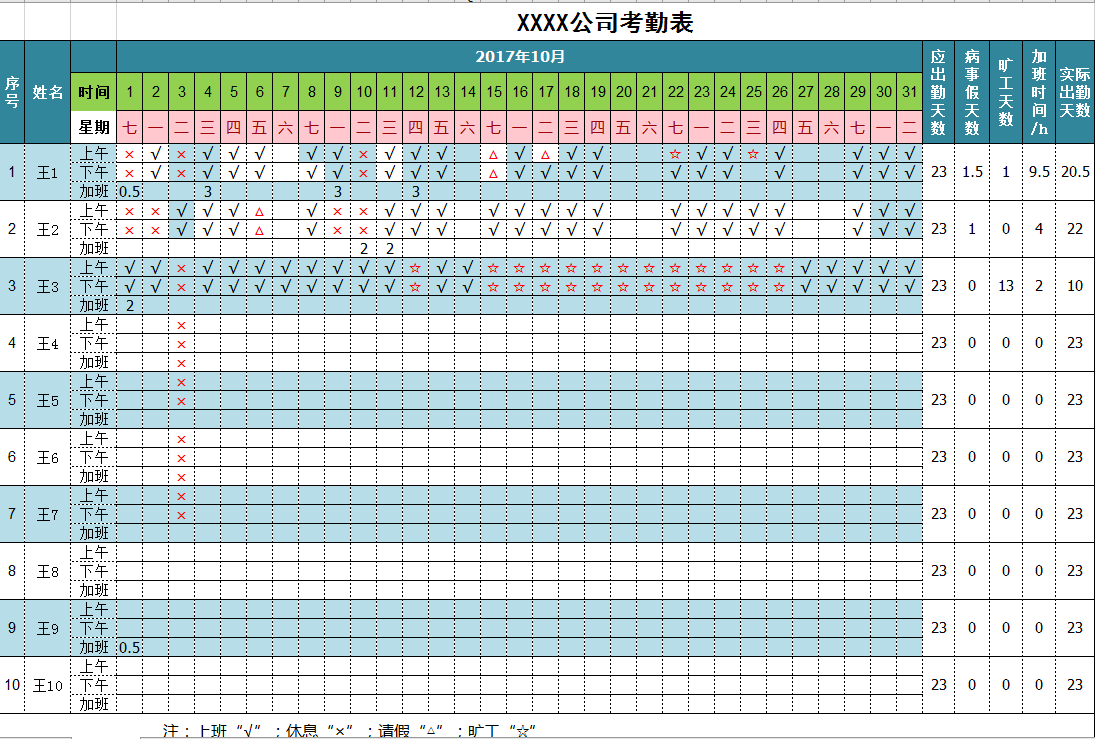Viewport: 1095px width, 739px height.
Task: Click 王2's day 10 overtime value 2
Action: coord(364,248)
